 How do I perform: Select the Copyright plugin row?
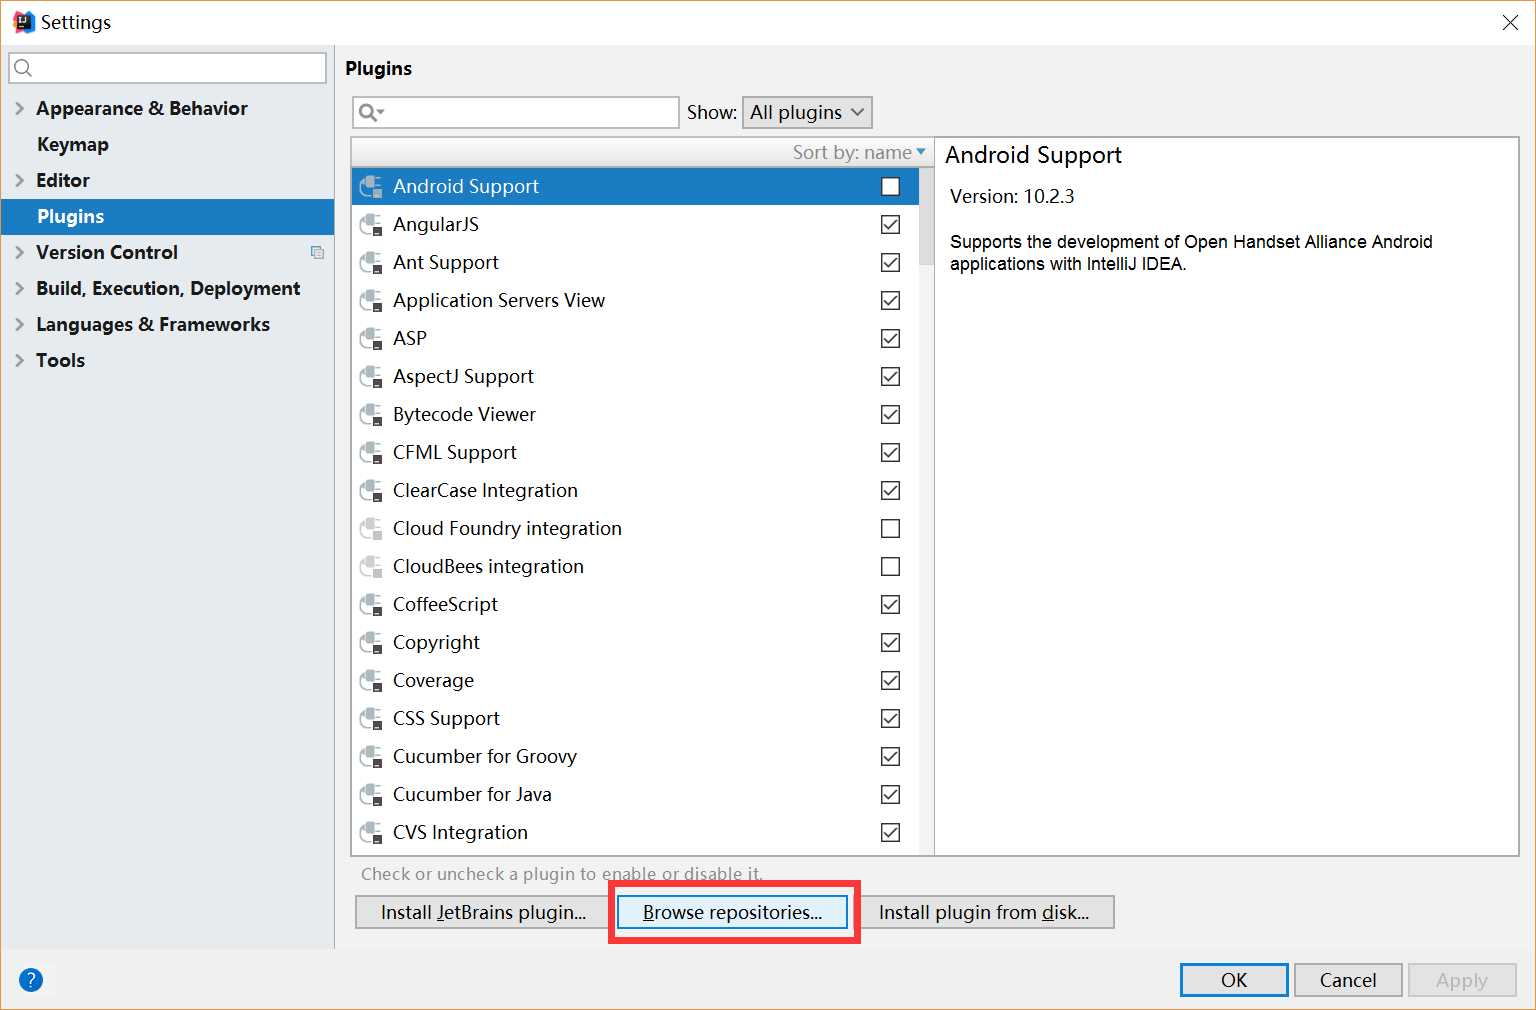pos(635,643)
